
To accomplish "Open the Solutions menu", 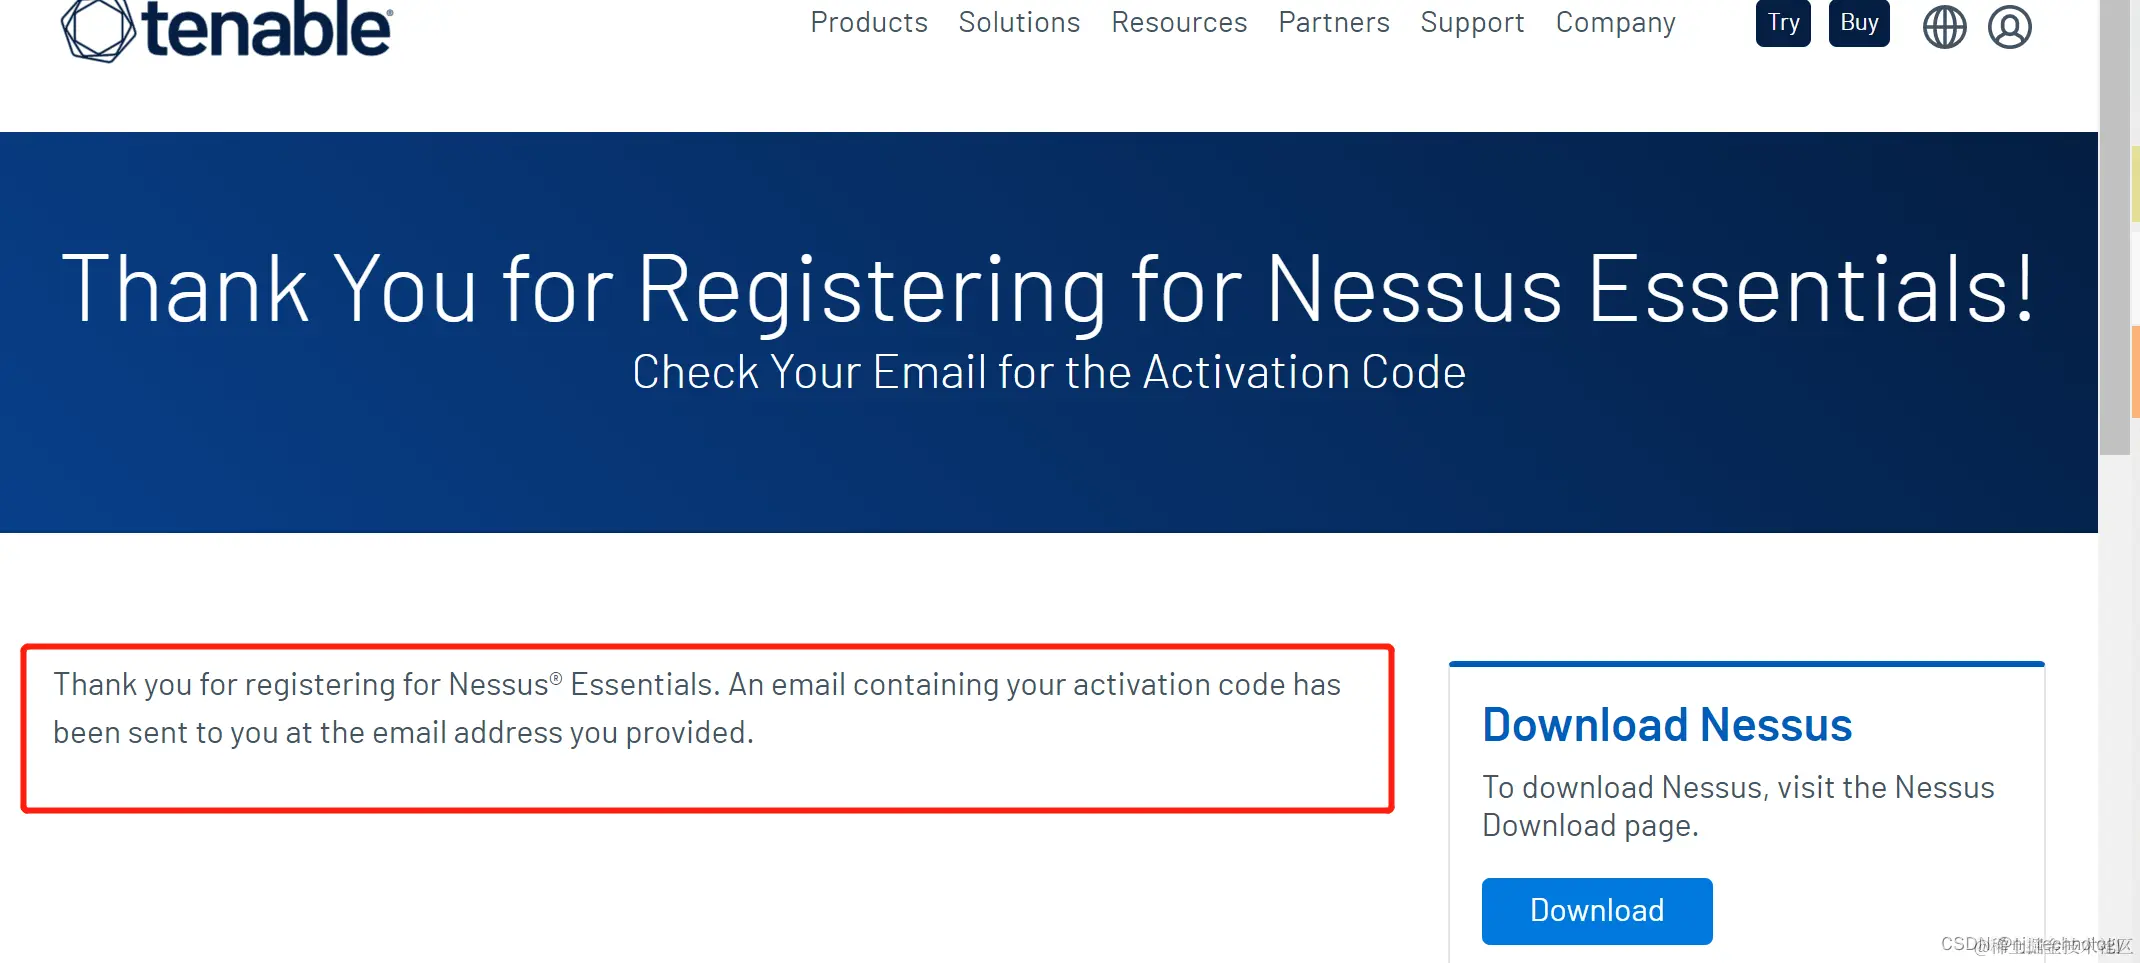I will (1019, 22).
